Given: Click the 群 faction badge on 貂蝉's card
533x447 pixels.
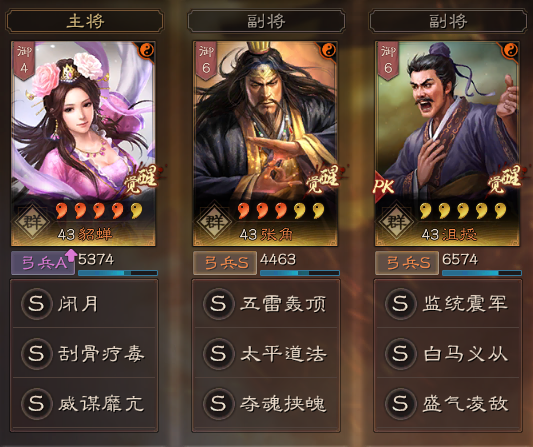Looking at the screenshot, I should [33, 222].
